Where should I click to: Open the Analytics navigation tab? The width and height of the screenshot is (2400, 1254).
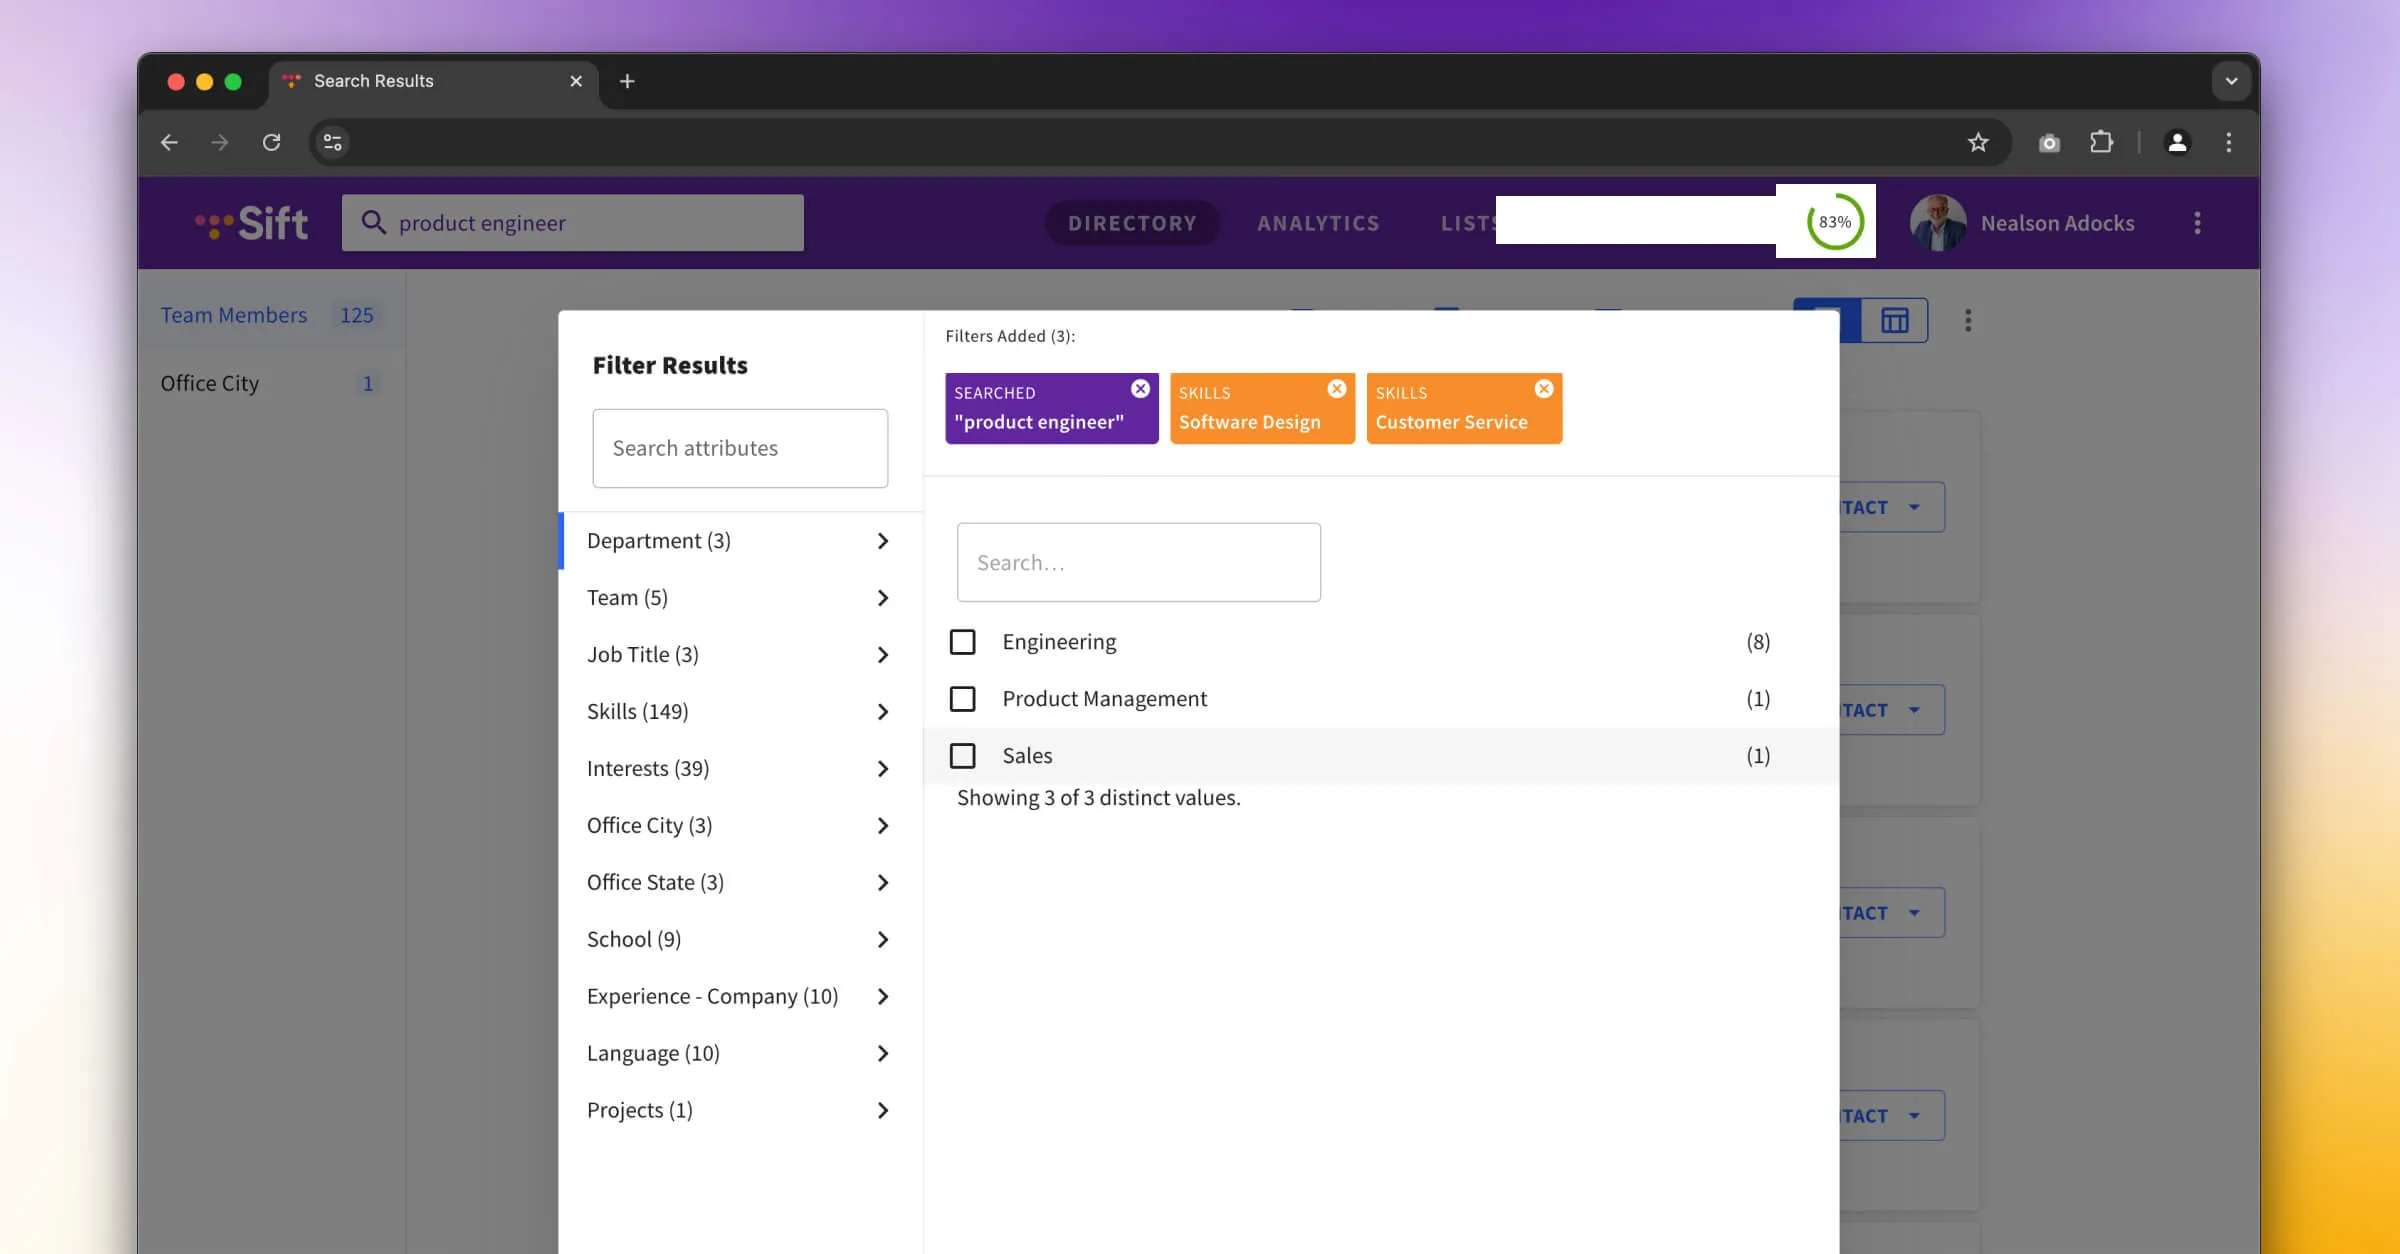[1318, 223]
